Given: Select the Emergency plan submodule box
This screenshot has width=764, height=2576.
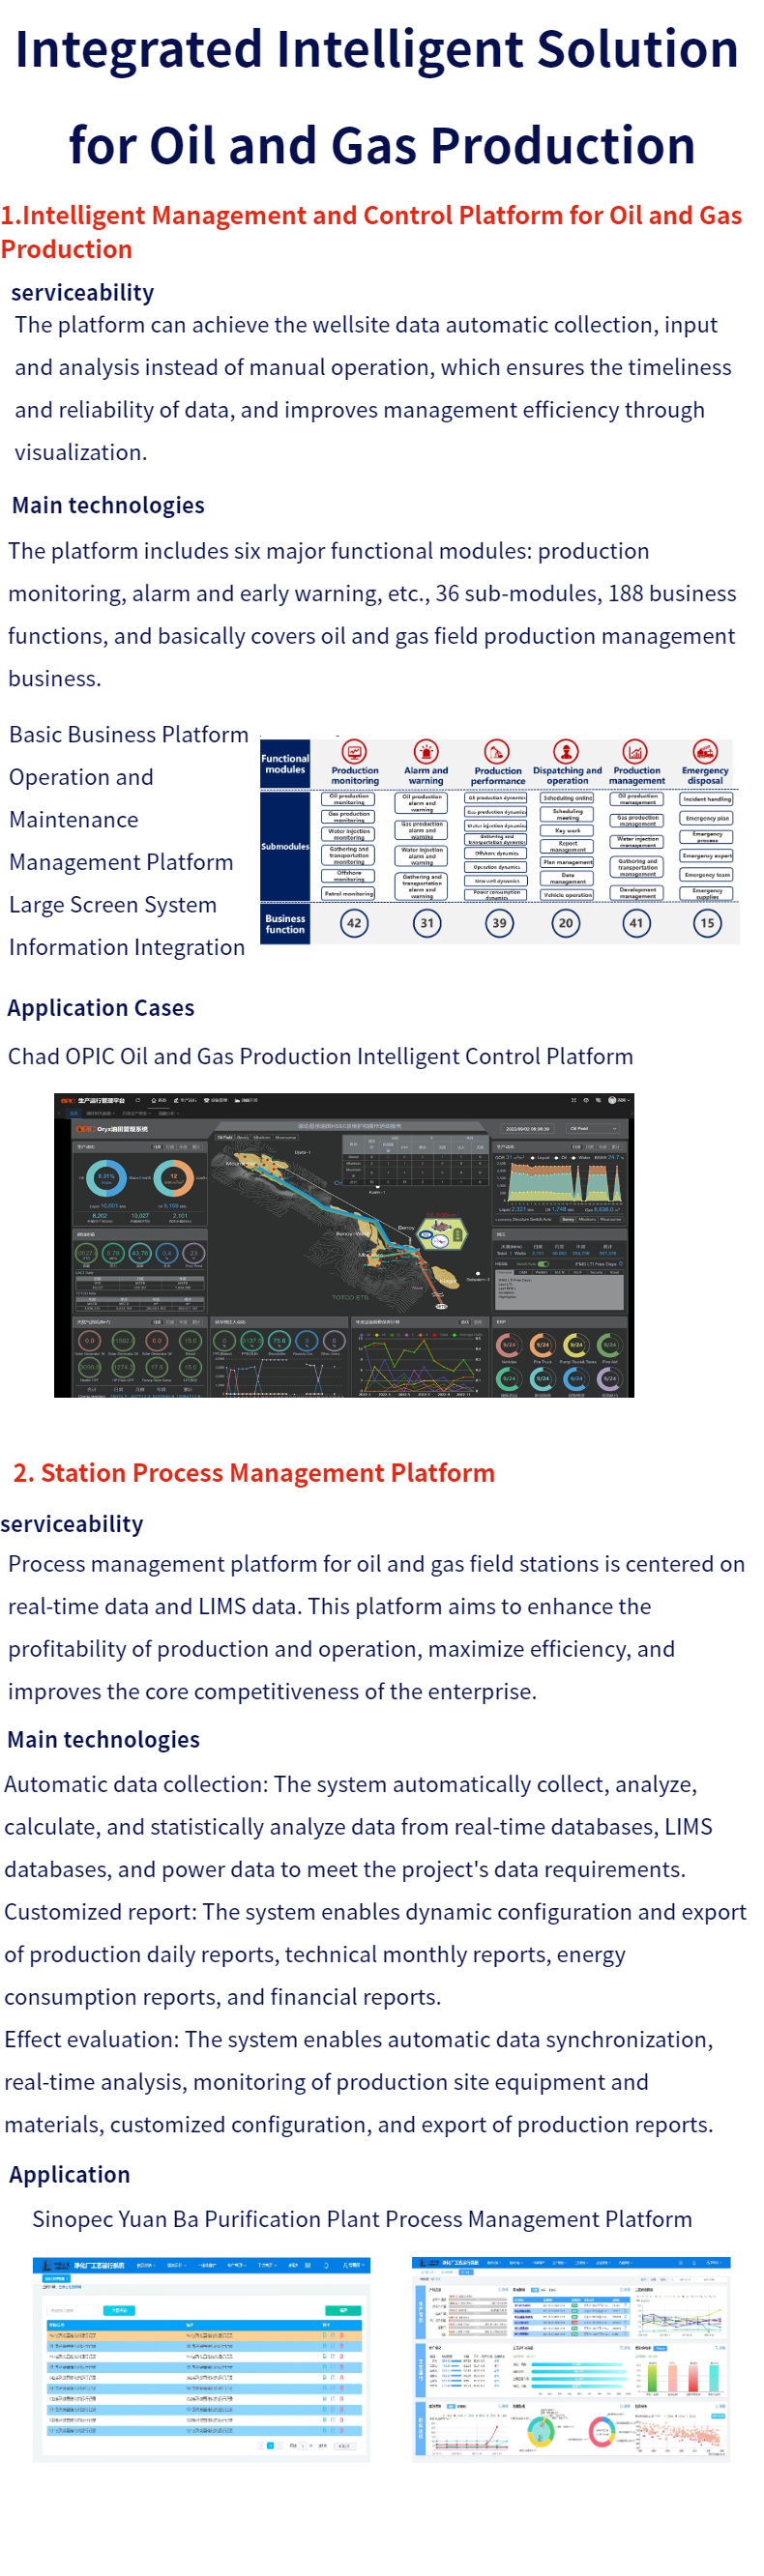Looking at the screenshot, I should click(x=707, y=818).
